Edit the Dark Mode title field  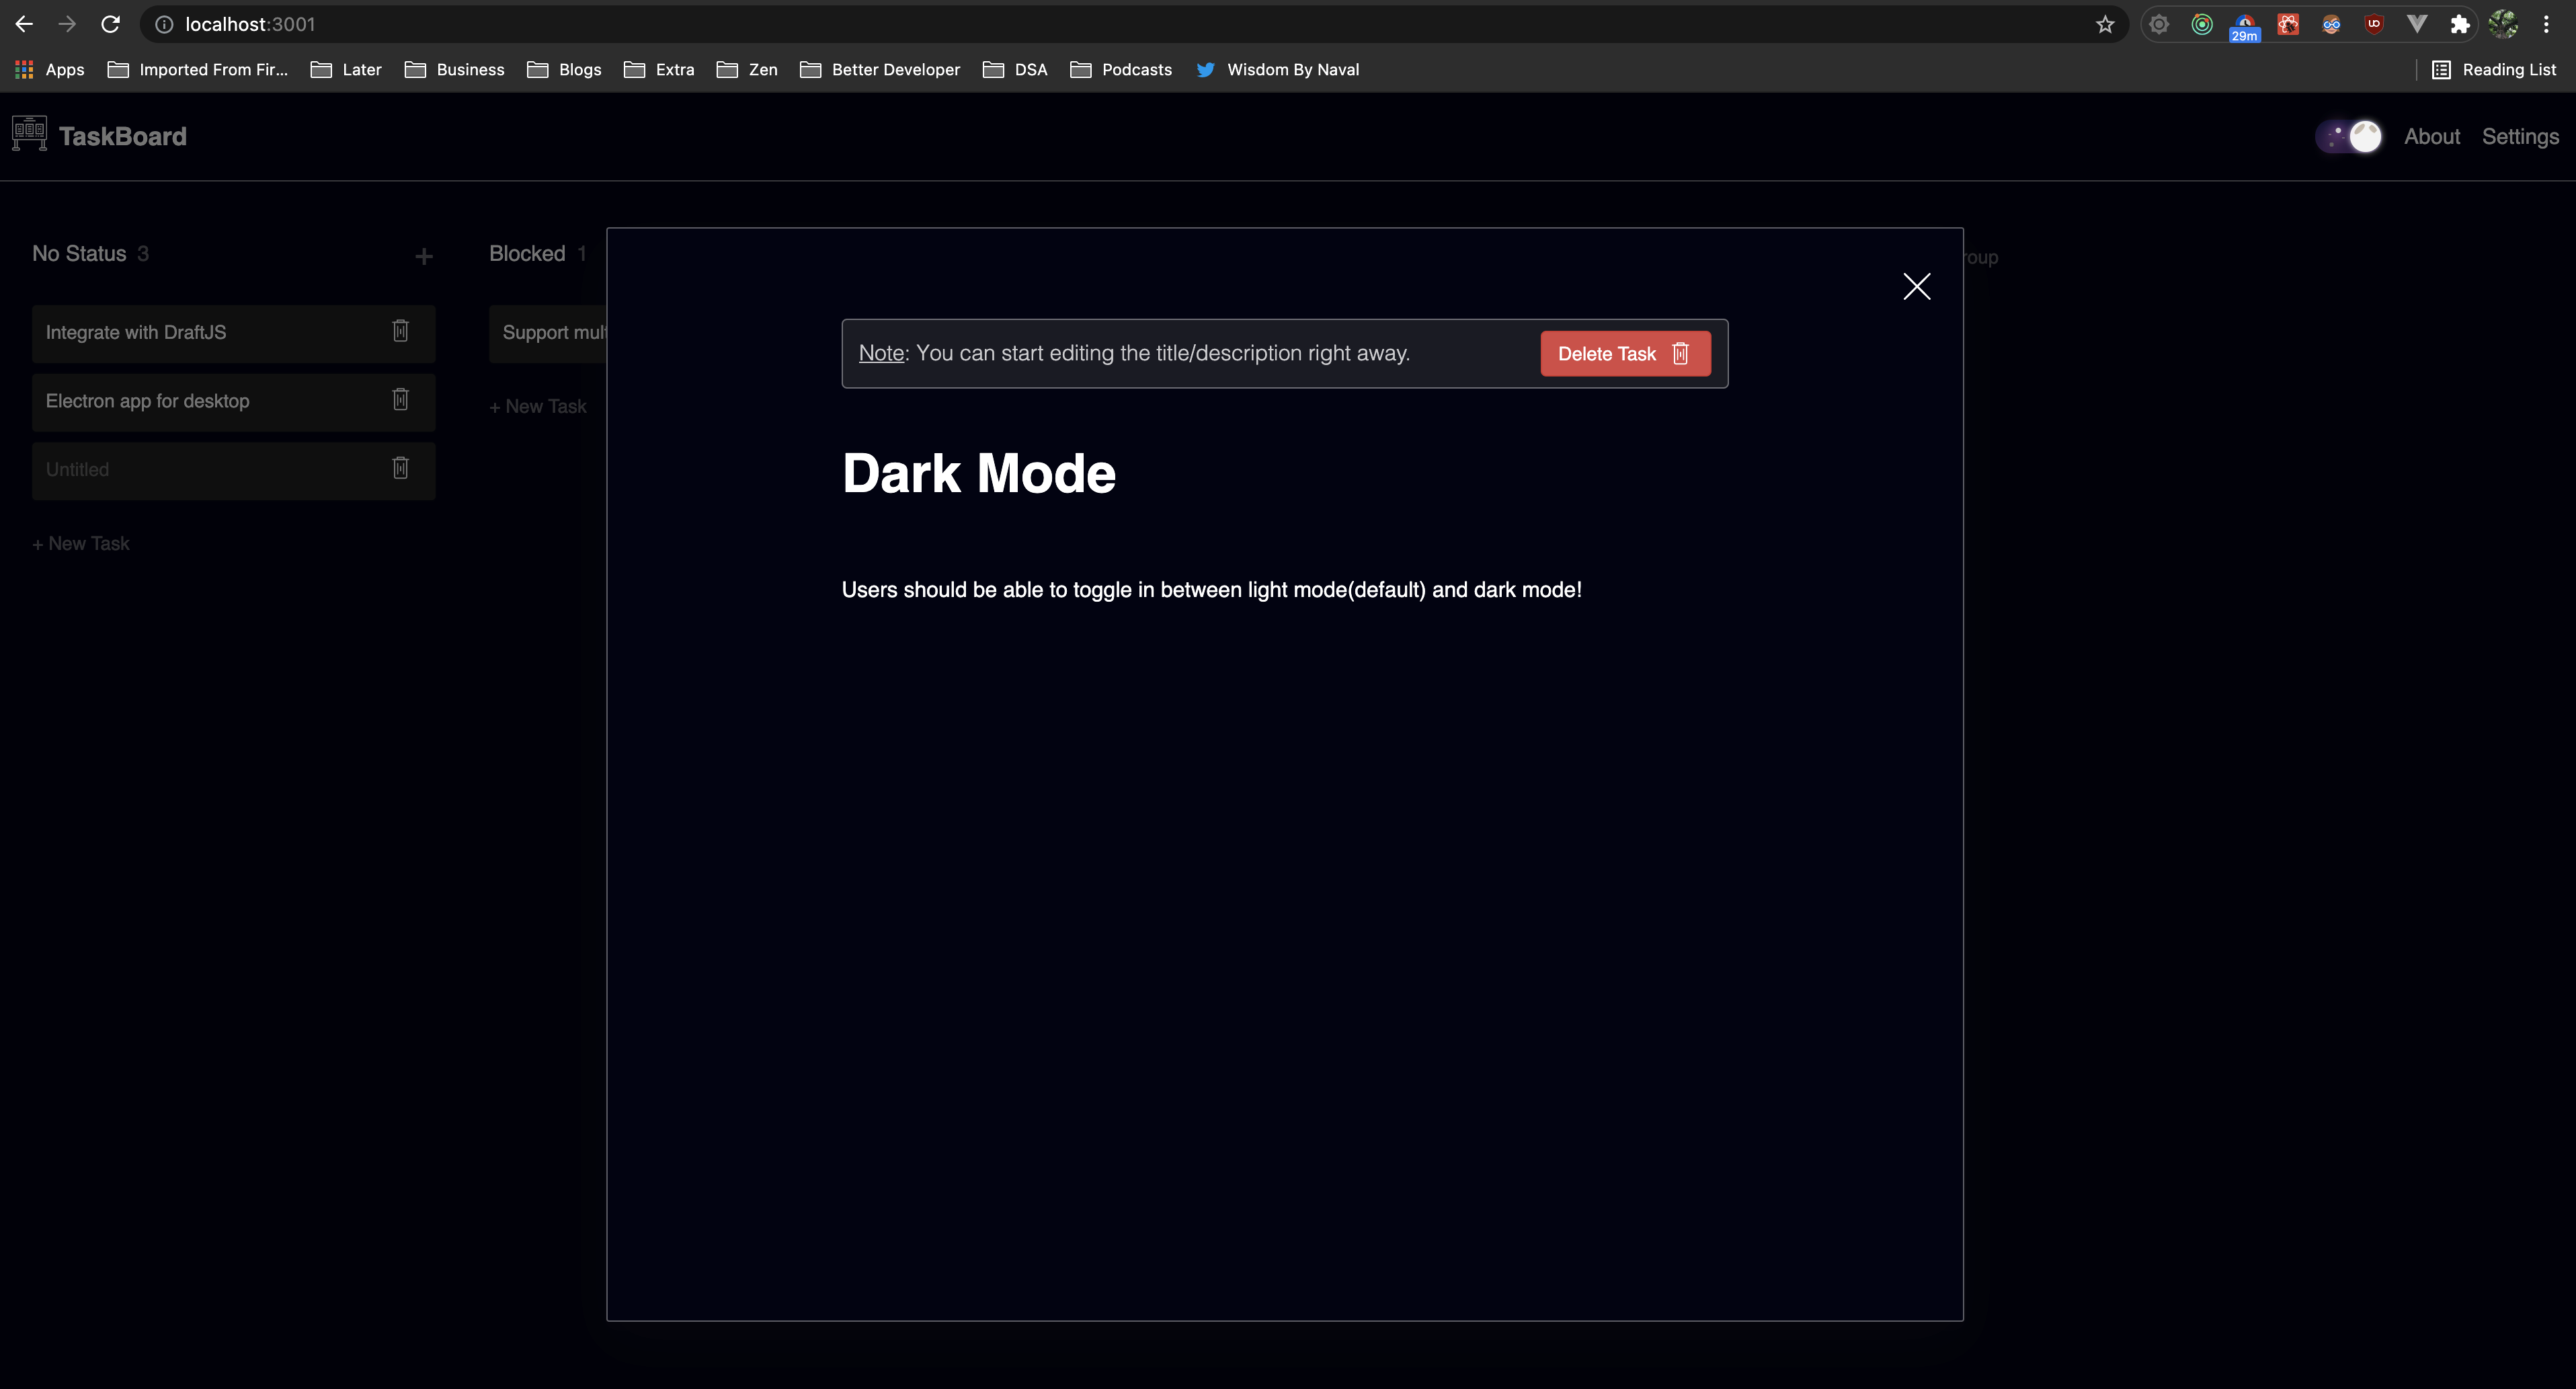[978, 473]
